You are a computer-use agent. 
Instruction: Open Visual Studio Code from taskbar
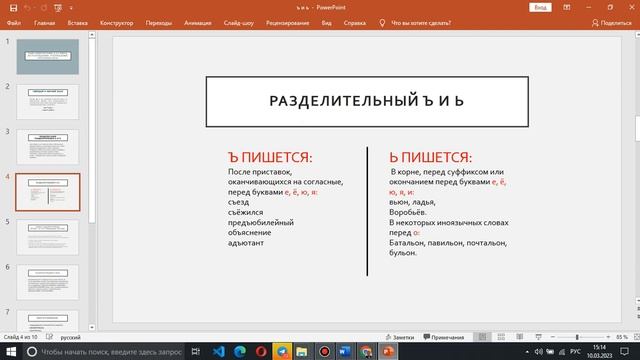coord(218,351)
